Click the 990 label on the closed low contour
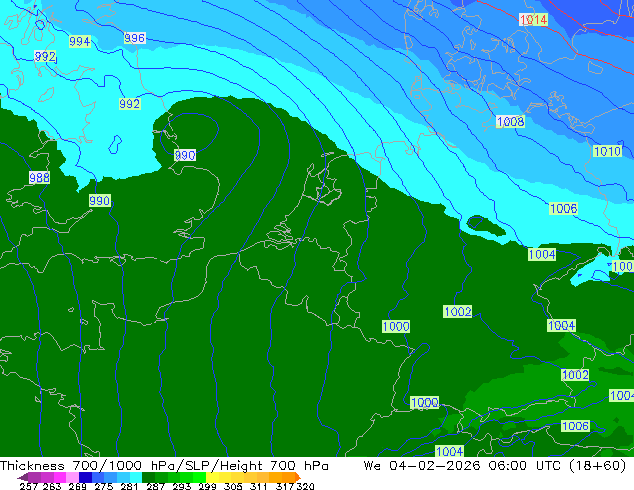 click(185, 155)
